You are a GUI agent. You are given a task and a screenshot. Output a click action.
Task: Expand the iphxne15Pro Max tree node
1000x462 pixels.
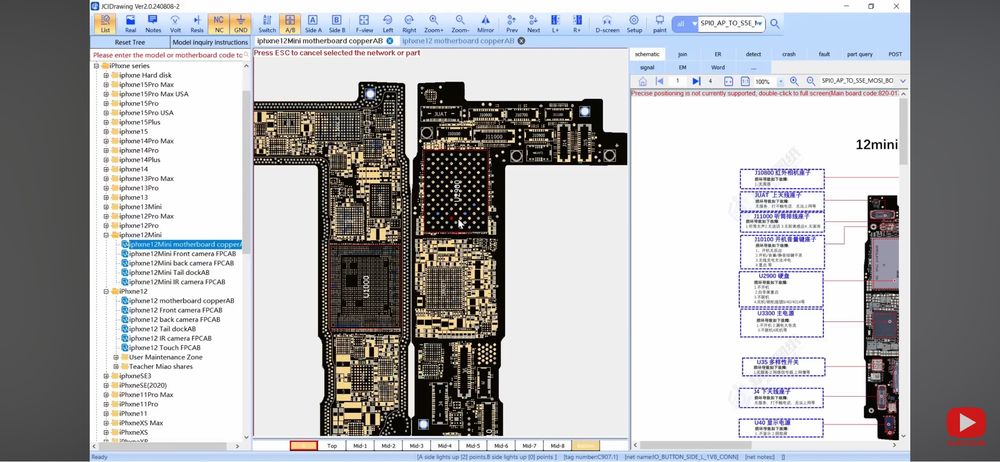pyautogui.click(x=107, y=84)
